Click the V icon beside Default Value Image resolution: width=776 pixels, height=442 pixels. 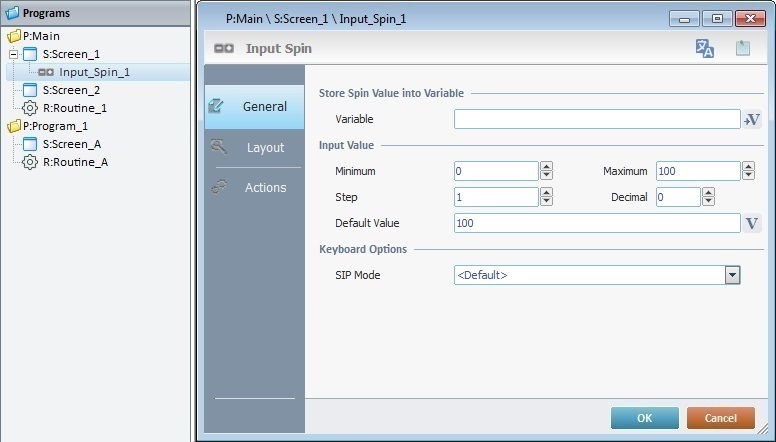click(x=752, y=223)
